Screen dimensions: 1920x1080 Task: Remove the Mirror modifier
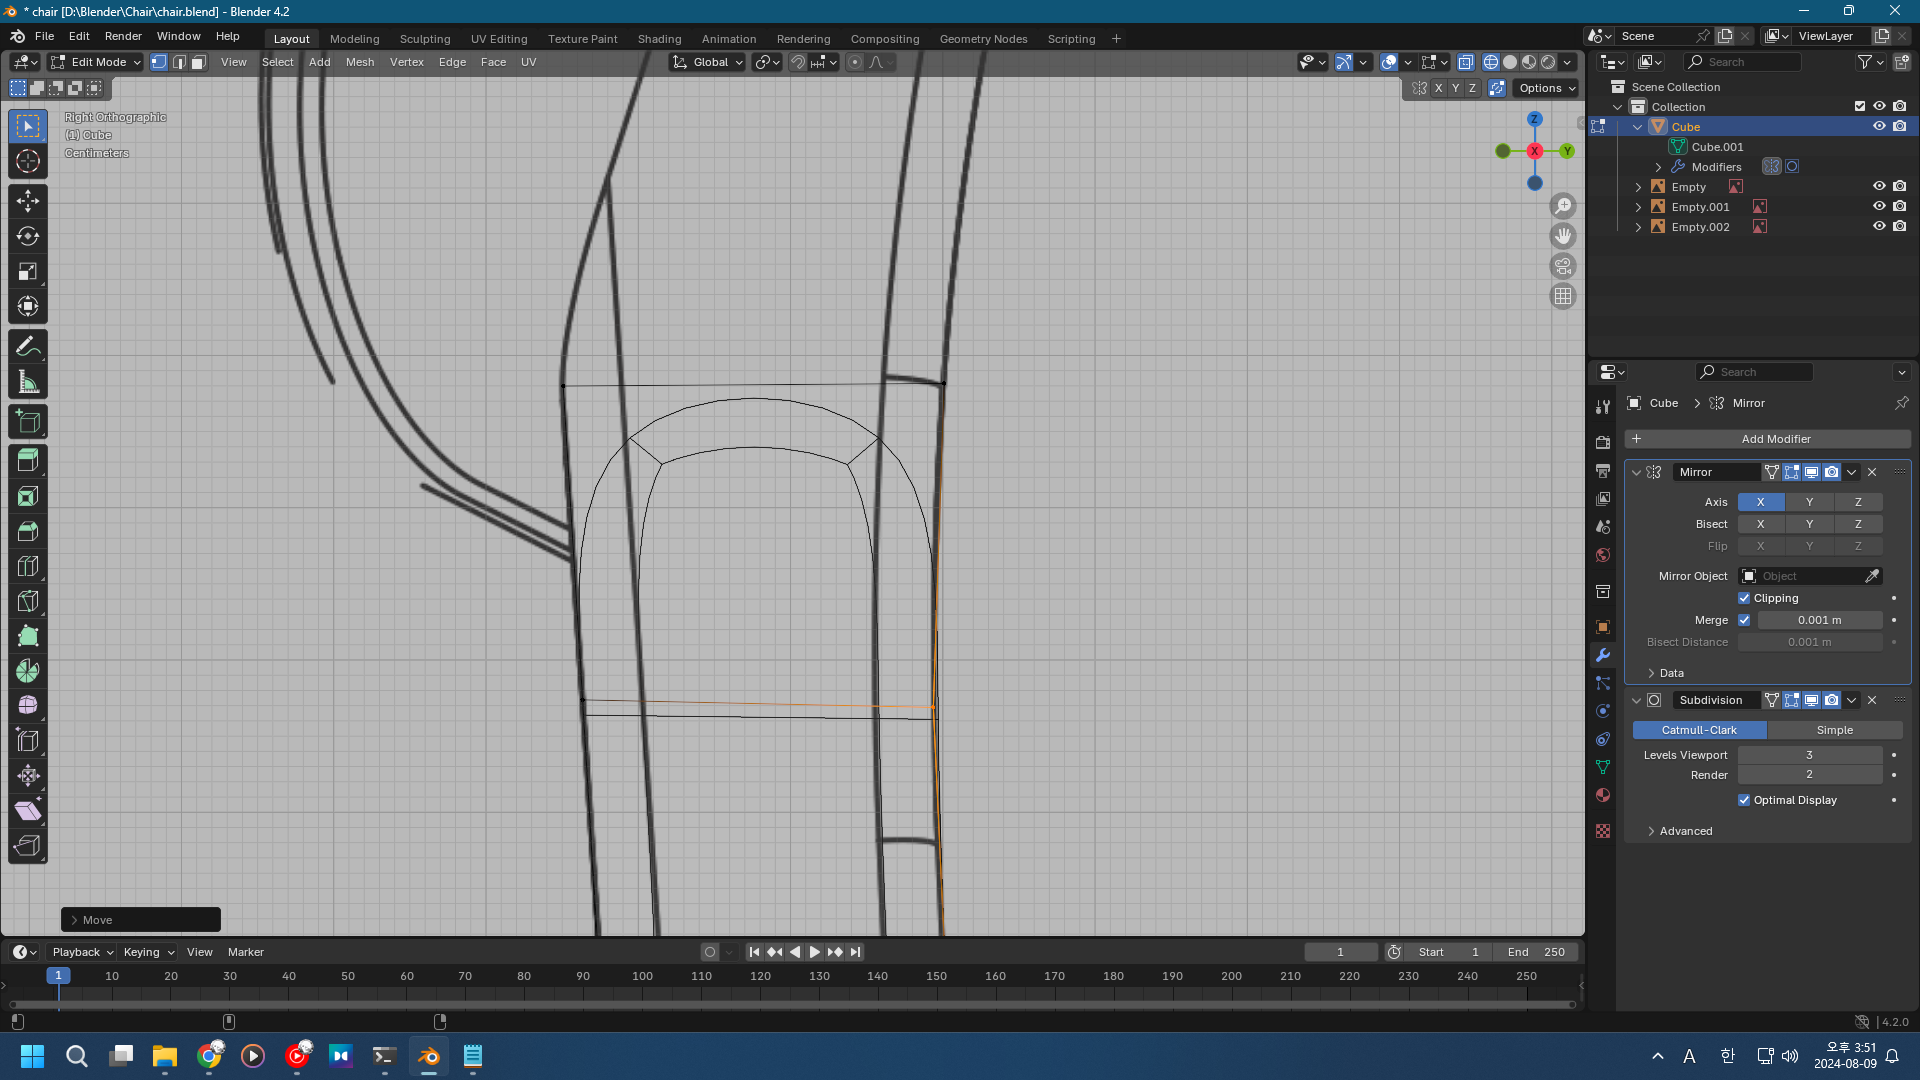(x=1872, y=472)
